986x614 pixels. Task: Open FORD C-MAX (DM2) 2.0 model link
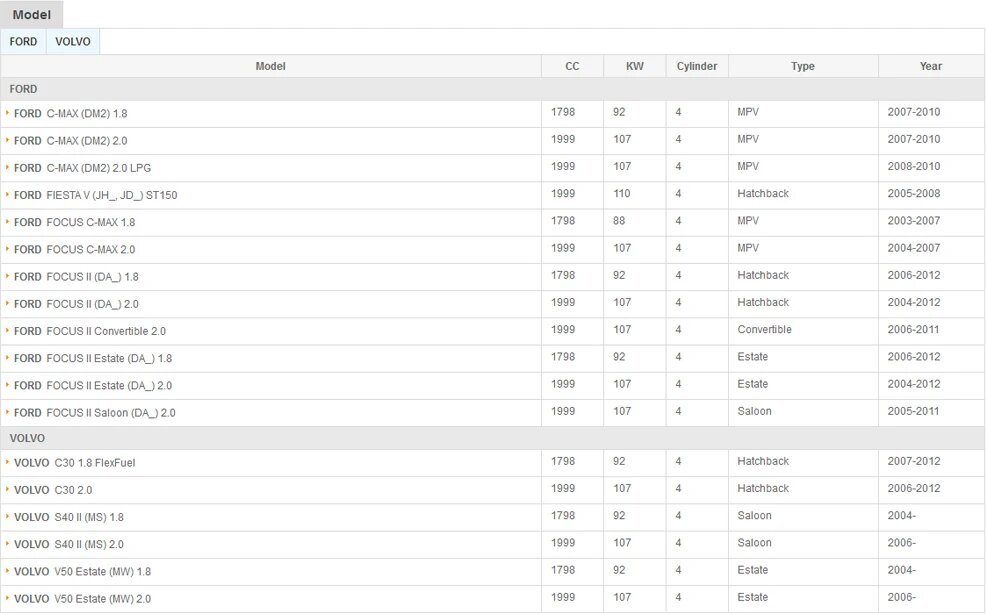tap(70, 141)
